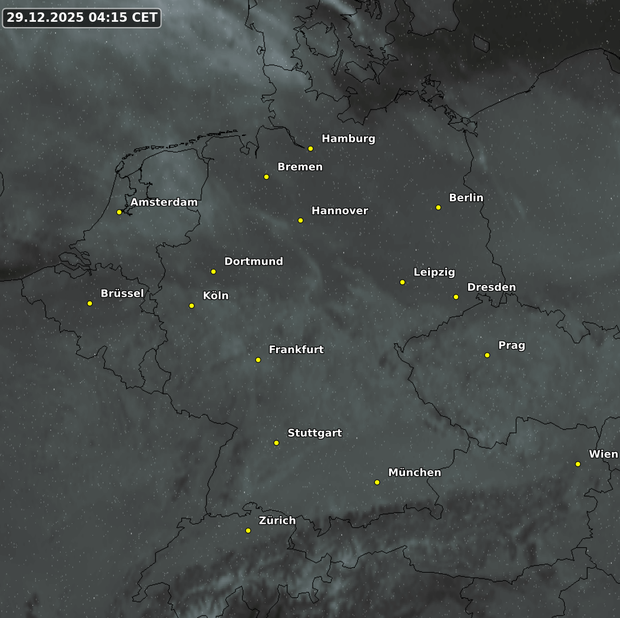This screenshot has height=618, width=620.
Task: Click the Hannover yellow marker dot
Action: click(300, 220)
